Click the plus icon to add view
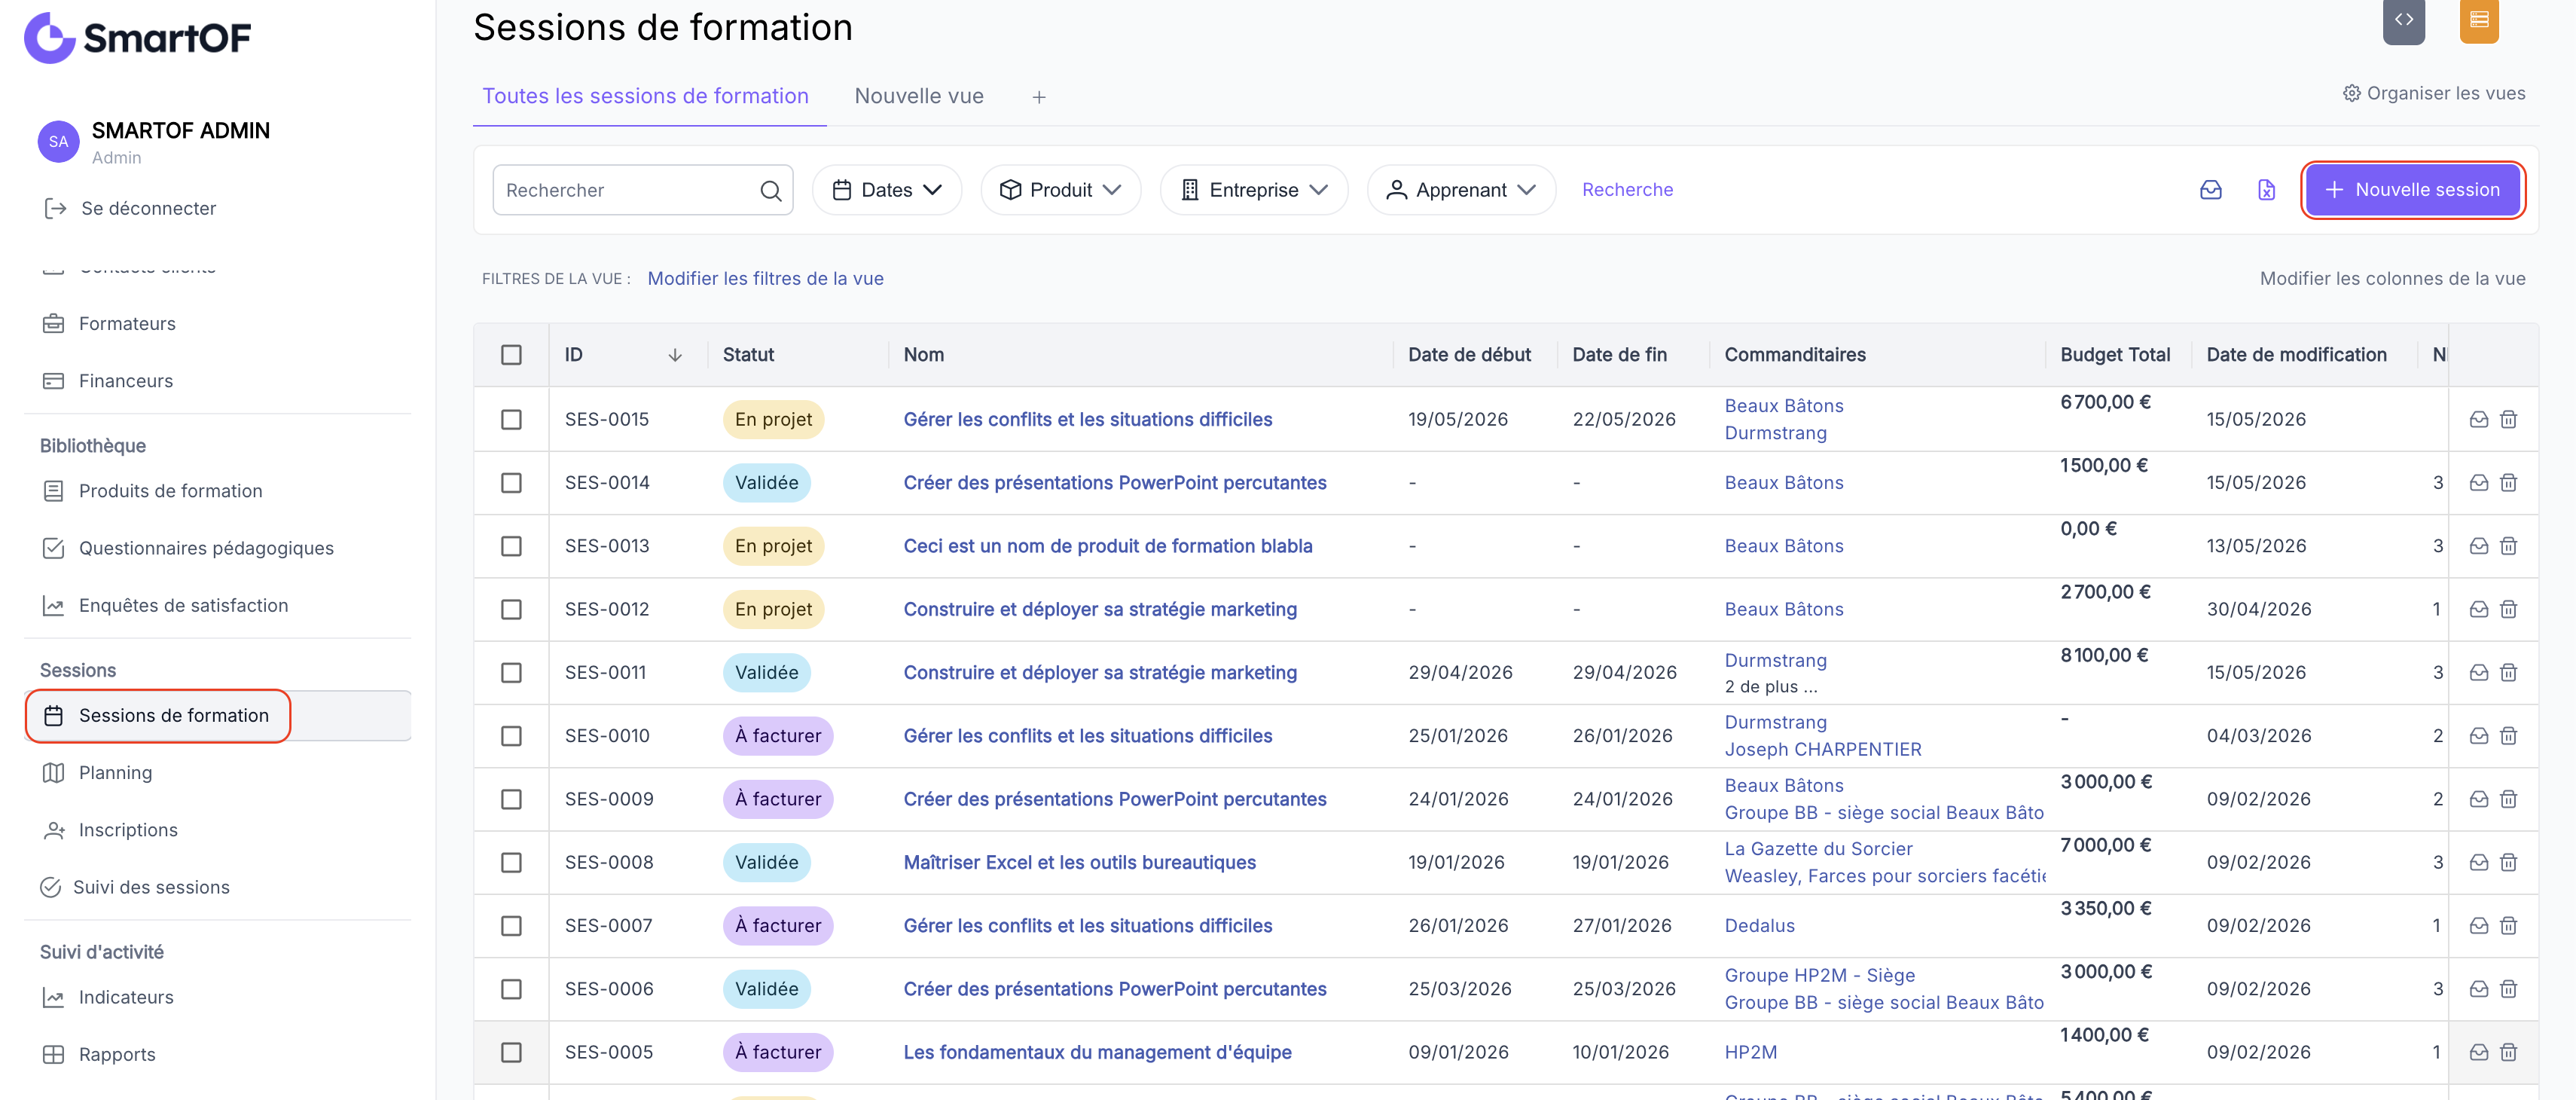Image resolution: width=2576 pixels, height=1100 pixels. 1039,97
